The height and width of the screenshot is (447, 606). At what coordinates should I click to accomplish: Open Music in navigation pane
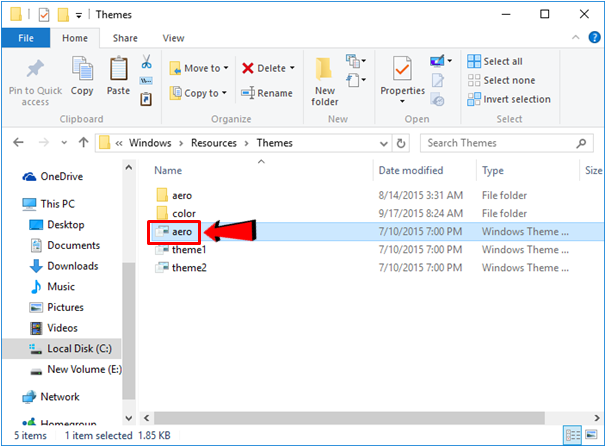pyautogui.click(x=52, y=287)
